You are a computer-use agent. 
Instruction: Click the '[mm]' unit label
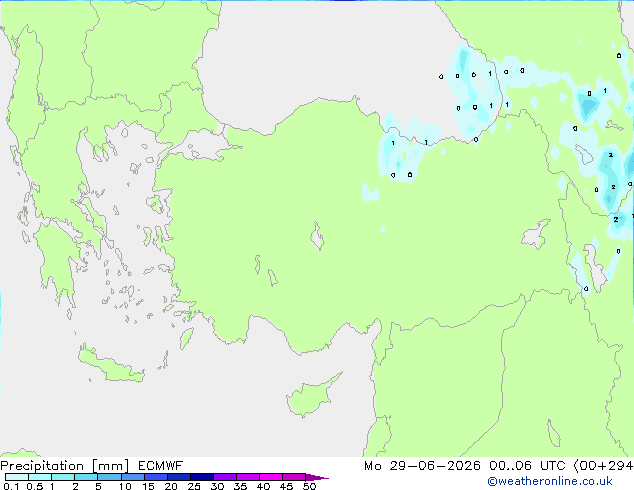pos(111,466)
